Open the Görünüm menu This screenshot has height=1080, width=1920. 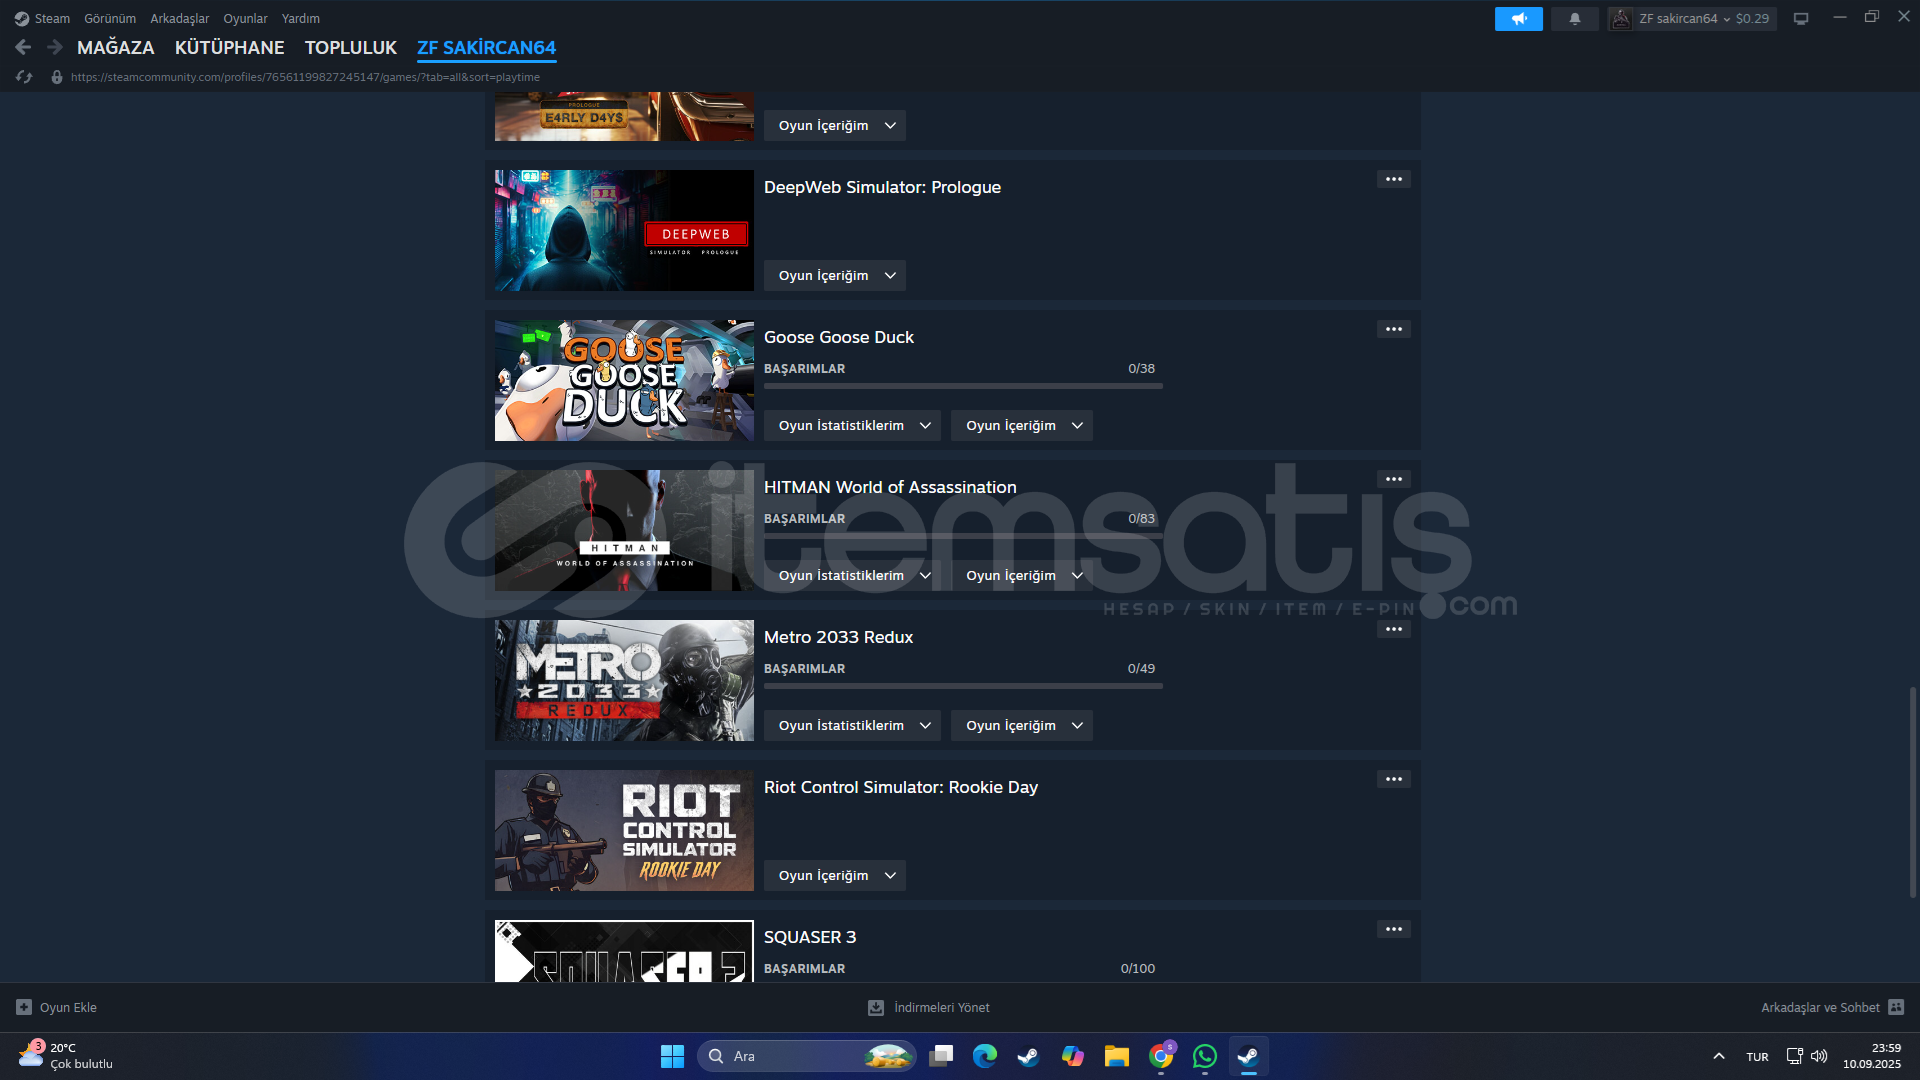click(x=110, y=18)
